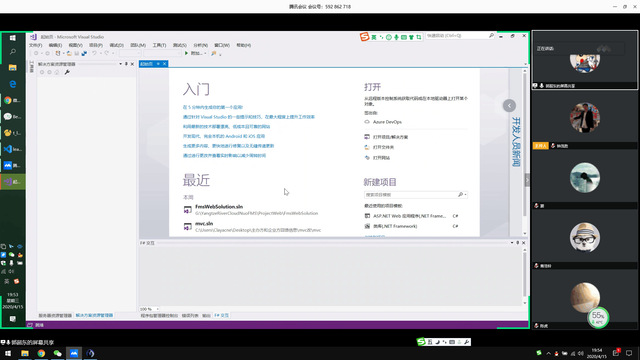Open Chrome from the bottom Windows taskbar
Screen dimensions: 640x360
point(41,353)
